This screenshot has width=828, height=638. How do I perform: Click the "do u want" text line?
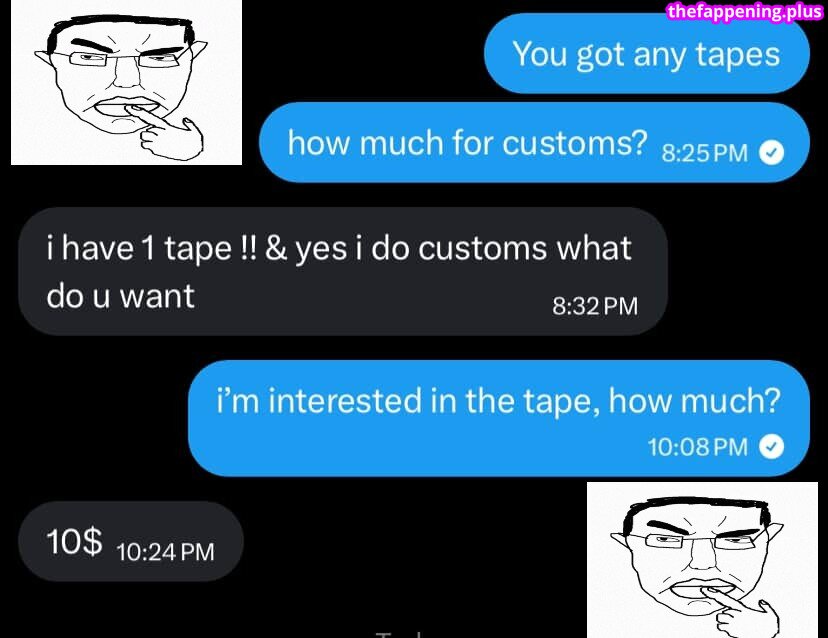[120, 296]
